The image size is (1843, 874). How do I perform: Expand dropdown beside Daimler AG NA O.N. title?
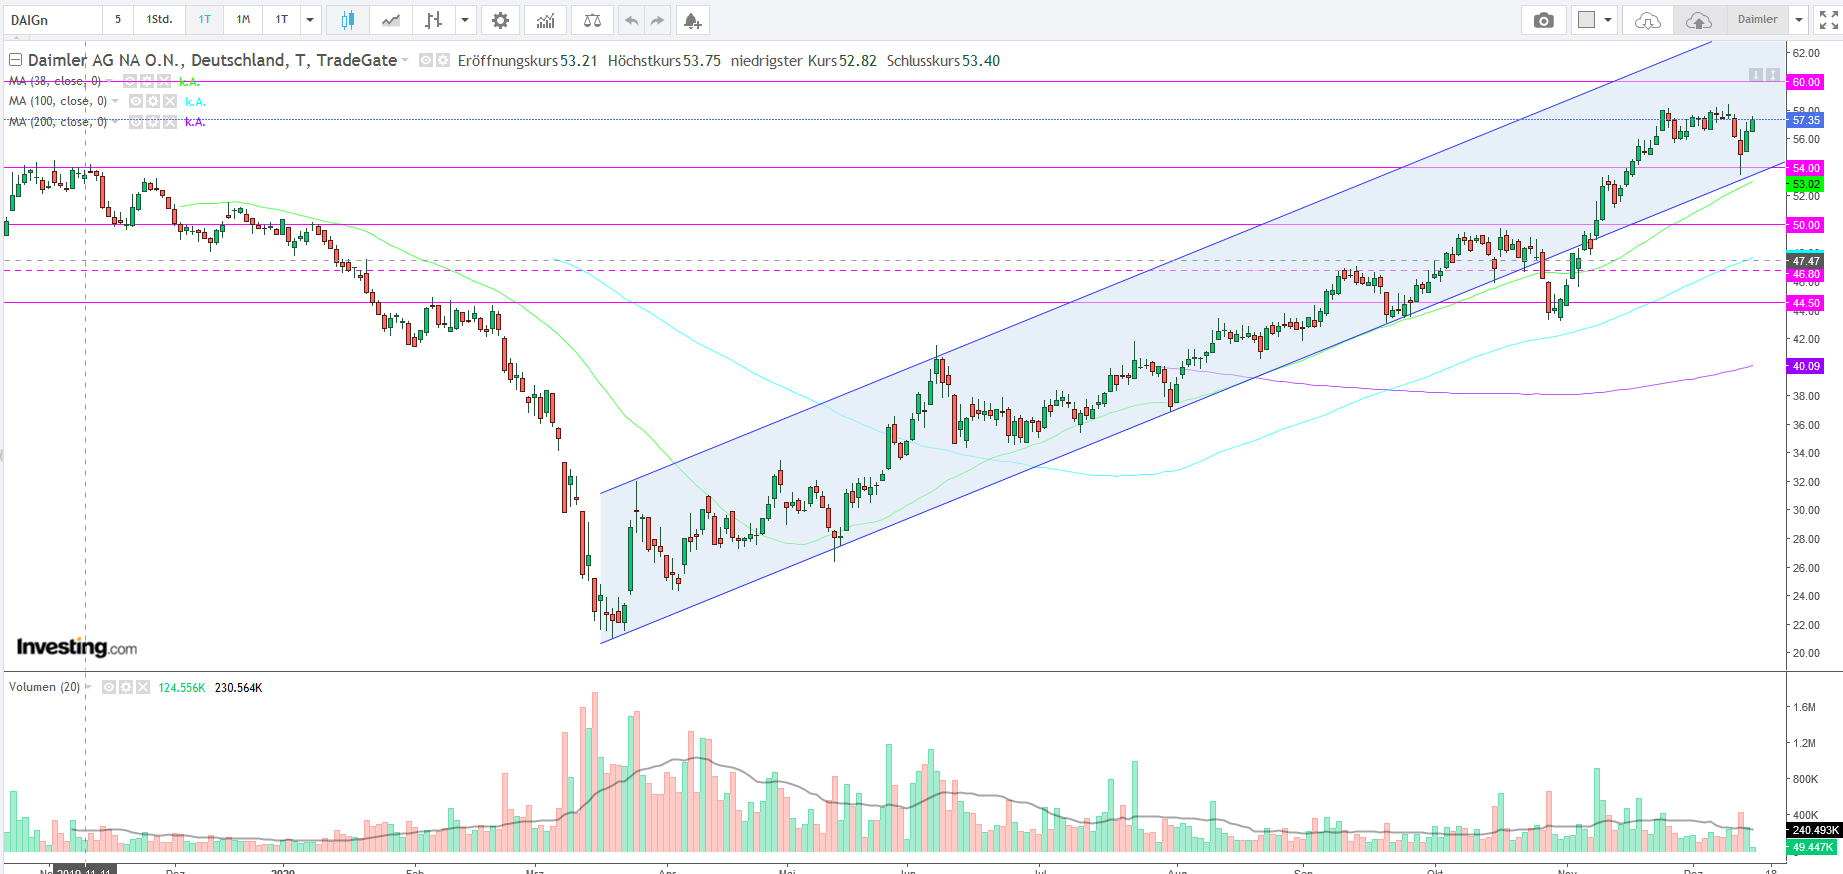(x=405, y=61)
